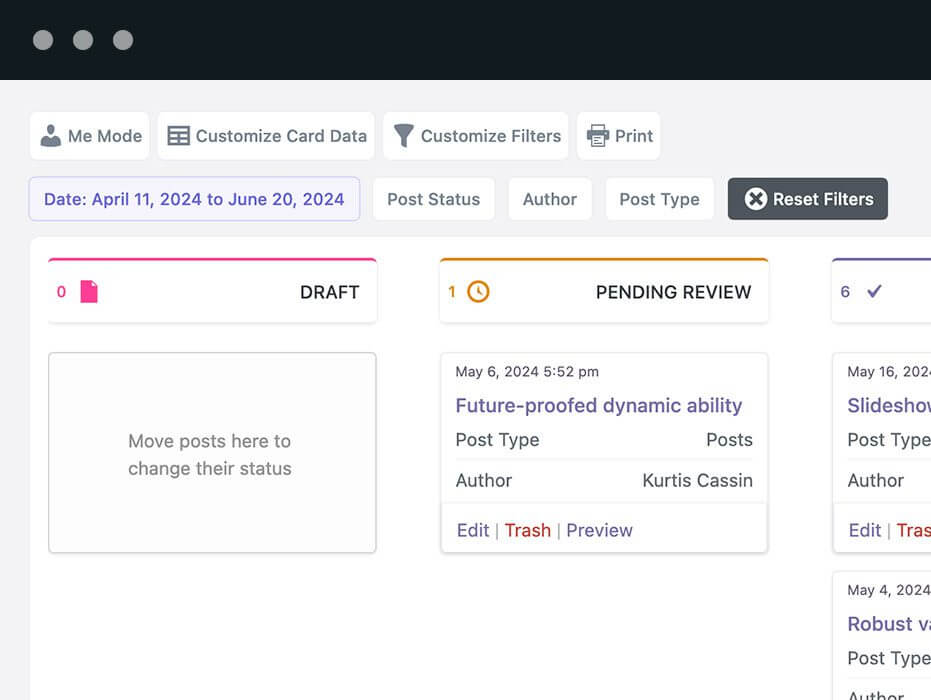Edit the Future-proofed dynamic ability post
Viewport: 931px width, 700px height.
(473, 530)
